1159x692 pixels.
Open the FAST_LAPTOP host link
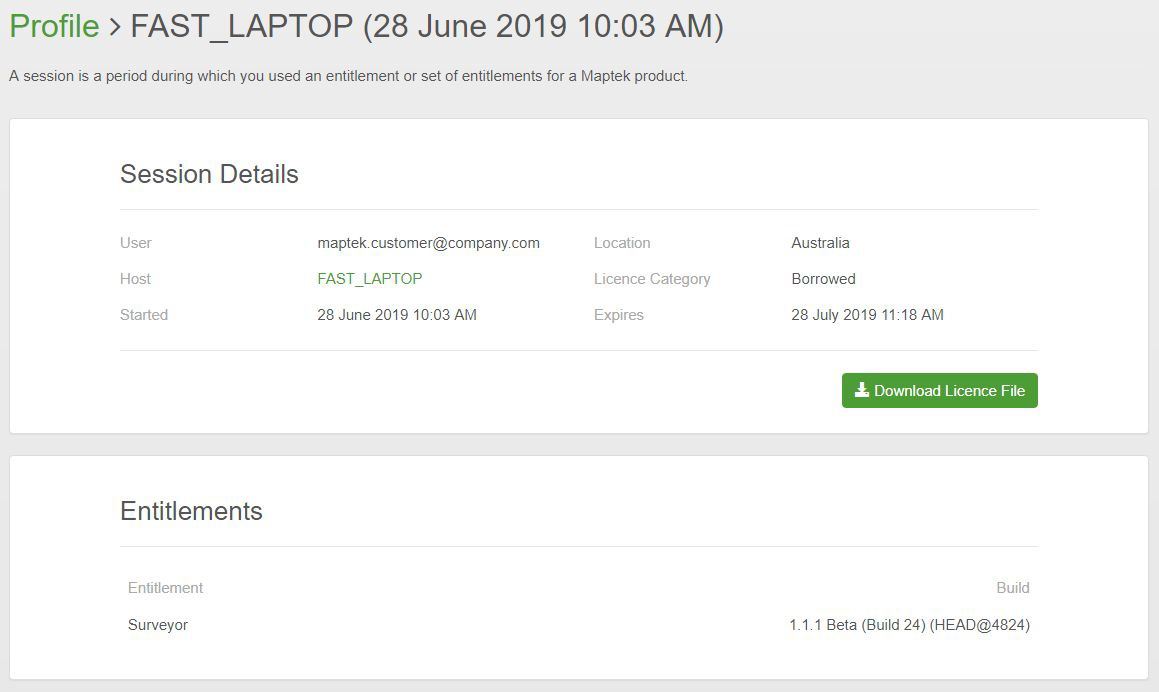(x=369, y=279)
